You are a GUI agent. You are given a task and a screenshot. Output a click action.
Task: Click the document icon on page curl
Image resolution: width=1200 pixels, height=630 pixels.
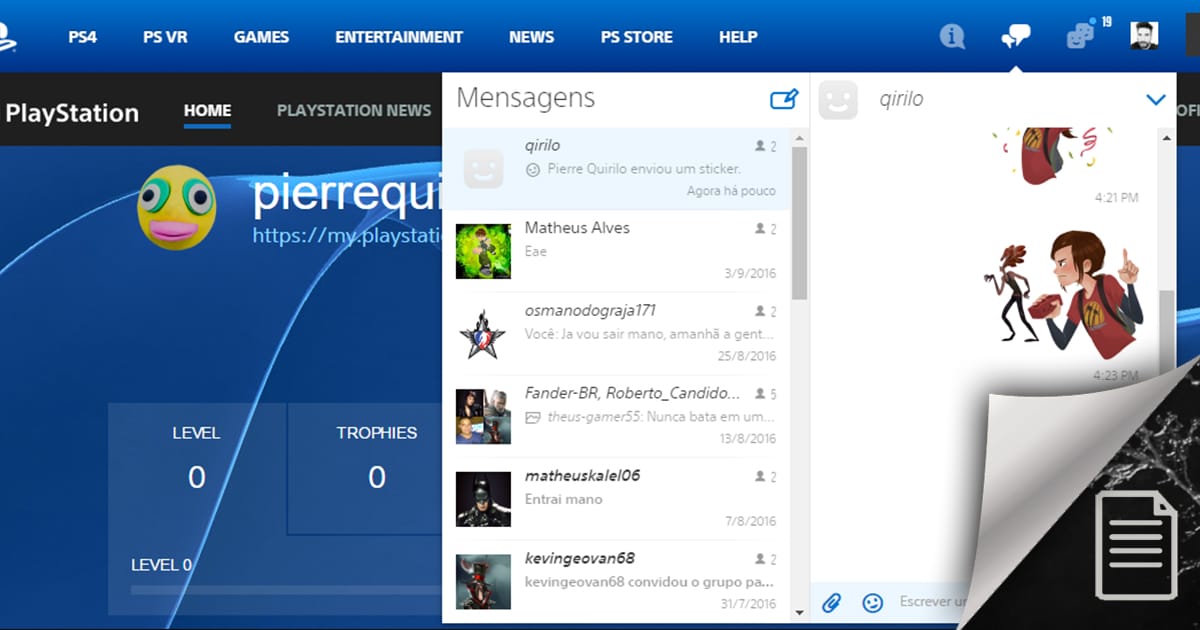pos(1135,544)
